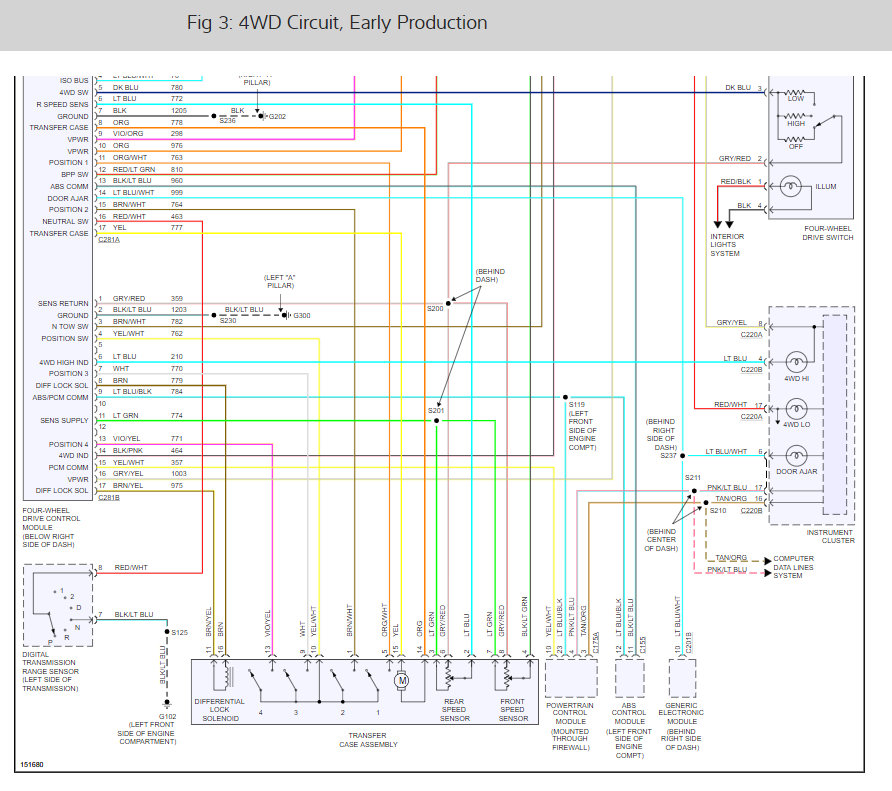The height and width of the screenshot is (791, 892).
Task: Click the YEL/WHT 762 wire label
Action: tap(148, 333)
